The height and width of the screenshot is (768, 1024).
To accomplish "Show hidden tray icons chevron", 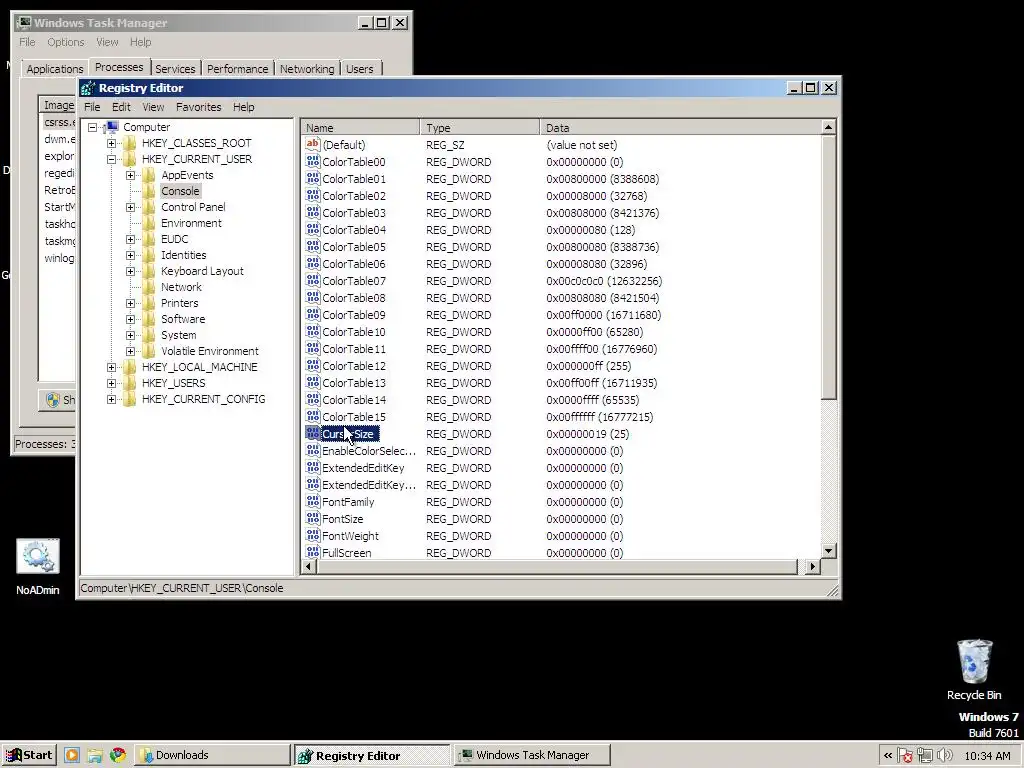I will 888,756.
